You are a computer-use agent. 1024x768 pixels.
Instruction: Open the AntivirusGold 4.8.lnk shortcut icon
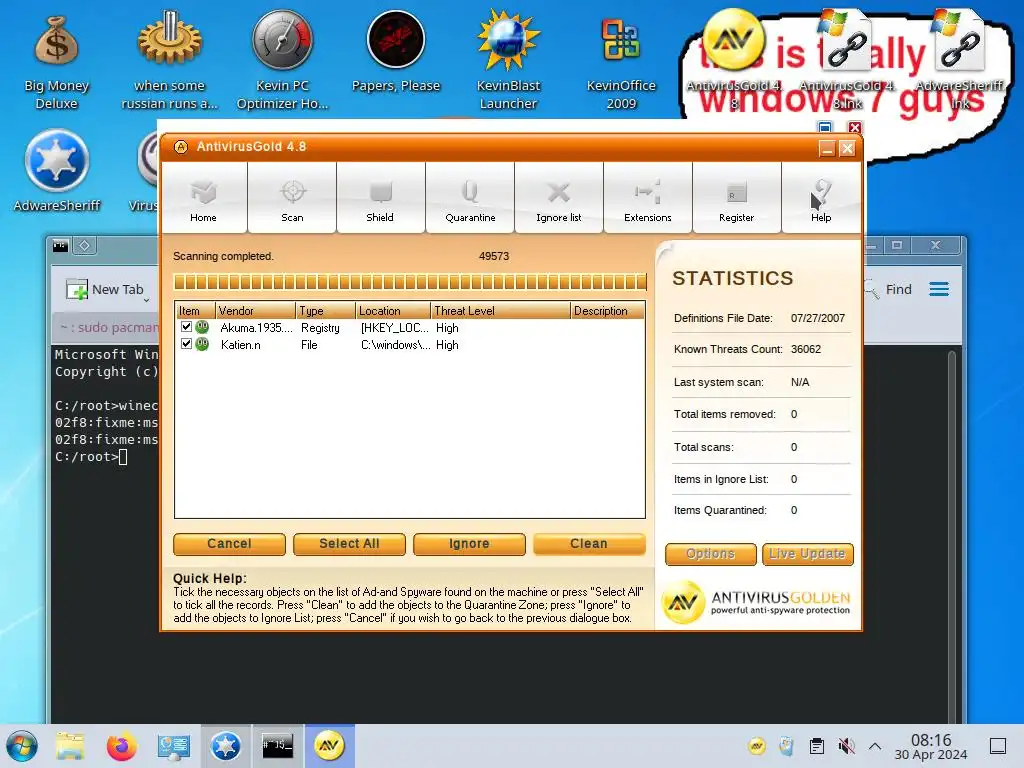[846, 59]
